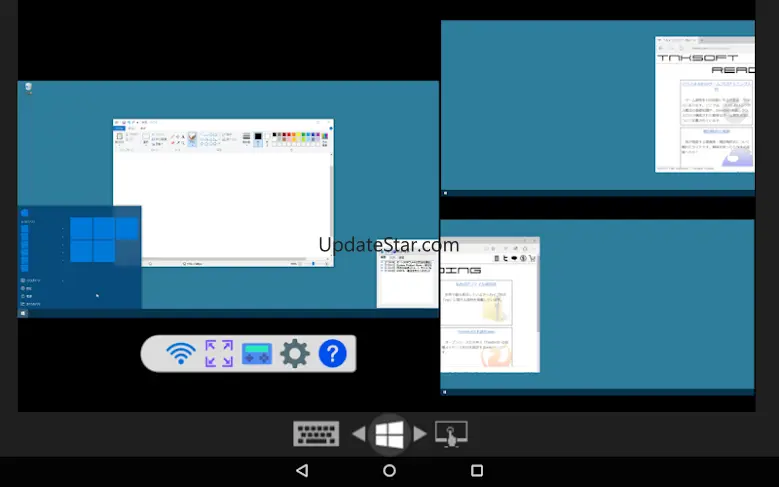Click the dollar coin icon in lower browser
Viewport: 779px width, 487px height.
pyautogui.click(x=523, y=258)
